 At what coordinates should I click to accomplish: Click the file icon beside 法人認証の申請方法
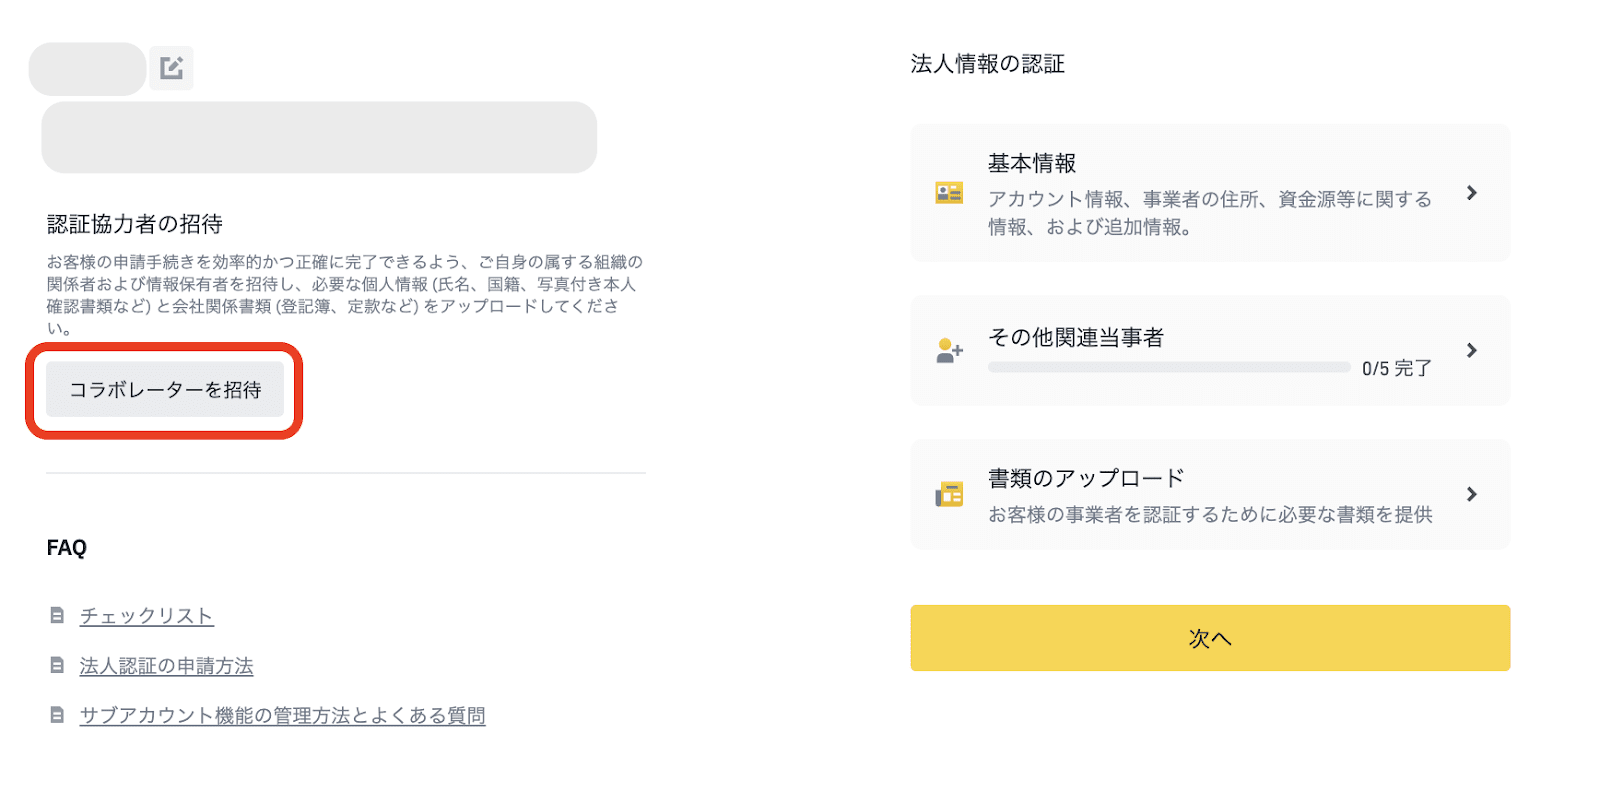pos(57,666)
